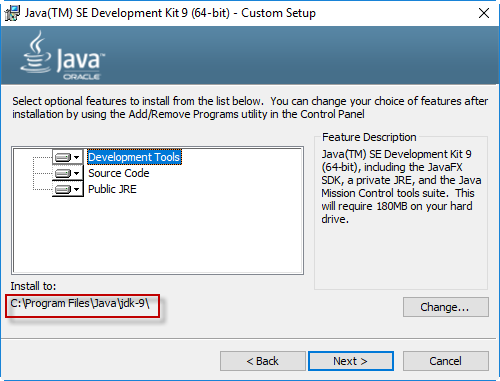Image resolution: width=500 pixels, height=381 pixels.
Task: Click the Oracle wordmark under the Java logo
Action: pos(82,77)
